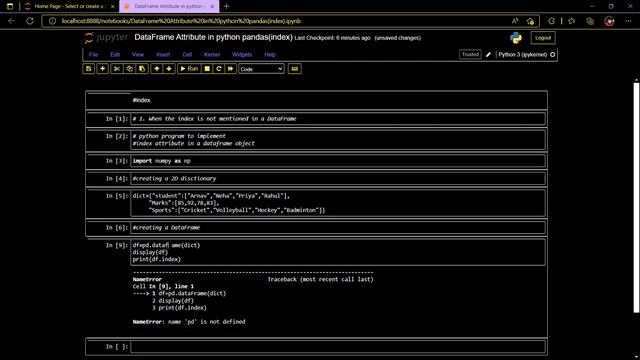Move selected cell down arrow
Screen dimensions: 640x360
click(169, 69)
